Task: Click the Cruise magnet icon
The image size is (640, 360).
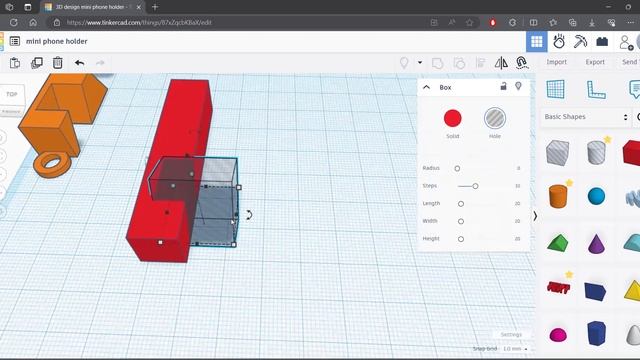Action: tap(522, 62)
